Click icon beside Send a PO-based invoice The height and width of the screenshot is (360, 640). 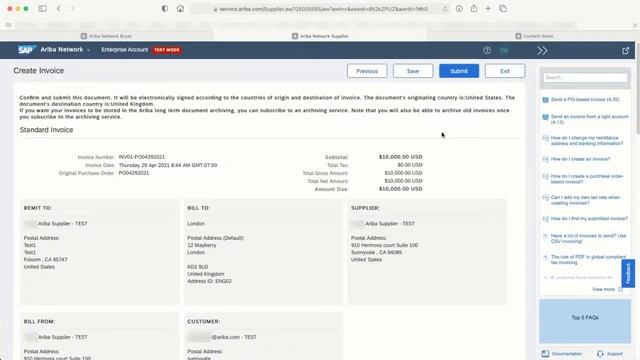[x=545, y=100]
